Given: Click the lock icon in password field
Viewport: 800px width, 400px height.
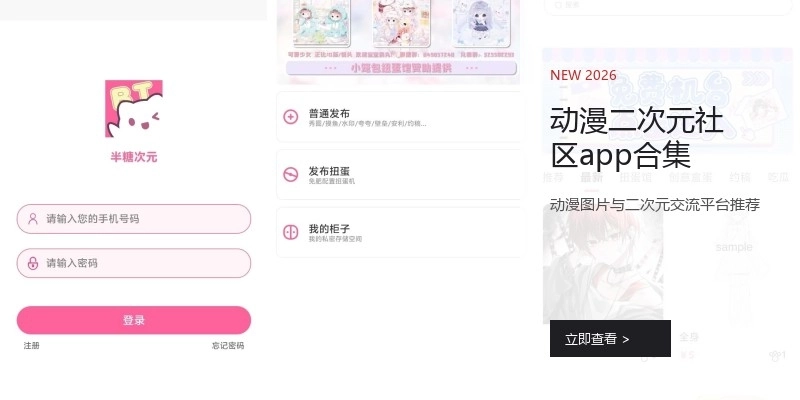Looking at the screenshot, I should click(33, 263).
